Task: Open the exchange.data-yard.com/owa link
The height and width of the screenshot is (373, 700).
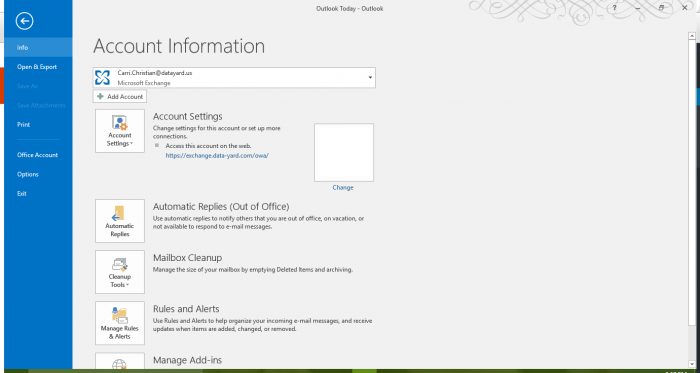Action: pyautogui.click(x=217, y=156)
